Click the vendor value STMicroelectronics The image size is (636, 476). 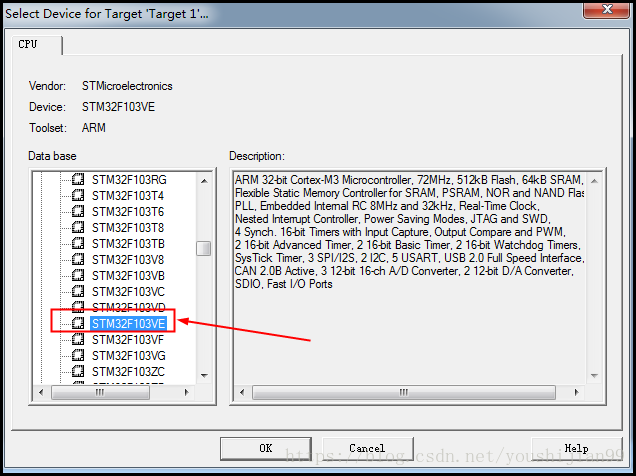[x=127, y=86]
